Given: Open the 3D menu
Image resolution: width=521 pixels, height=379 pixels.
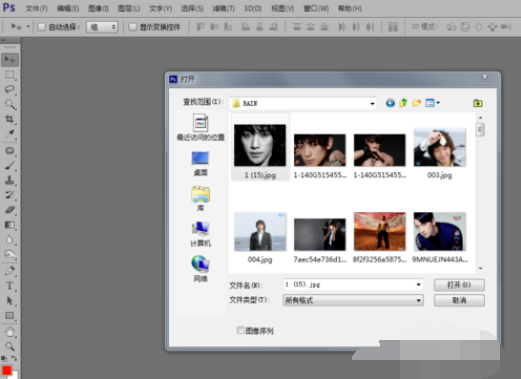Looking at the screenshot, I should (252, 8).
